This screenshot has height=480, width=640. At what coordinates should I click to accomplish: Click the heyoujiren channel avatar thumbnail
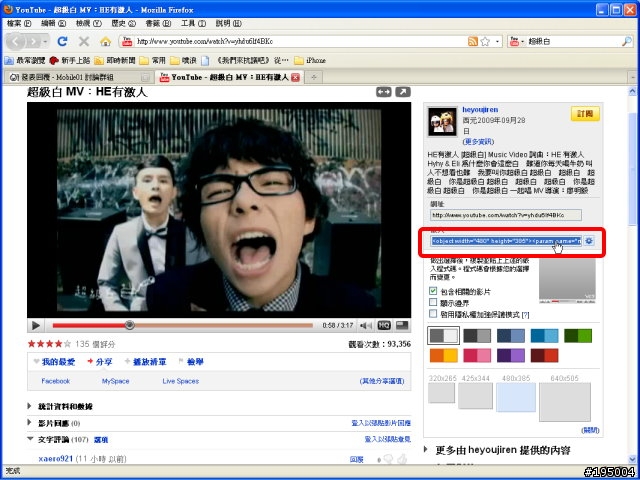pos(442,122)
